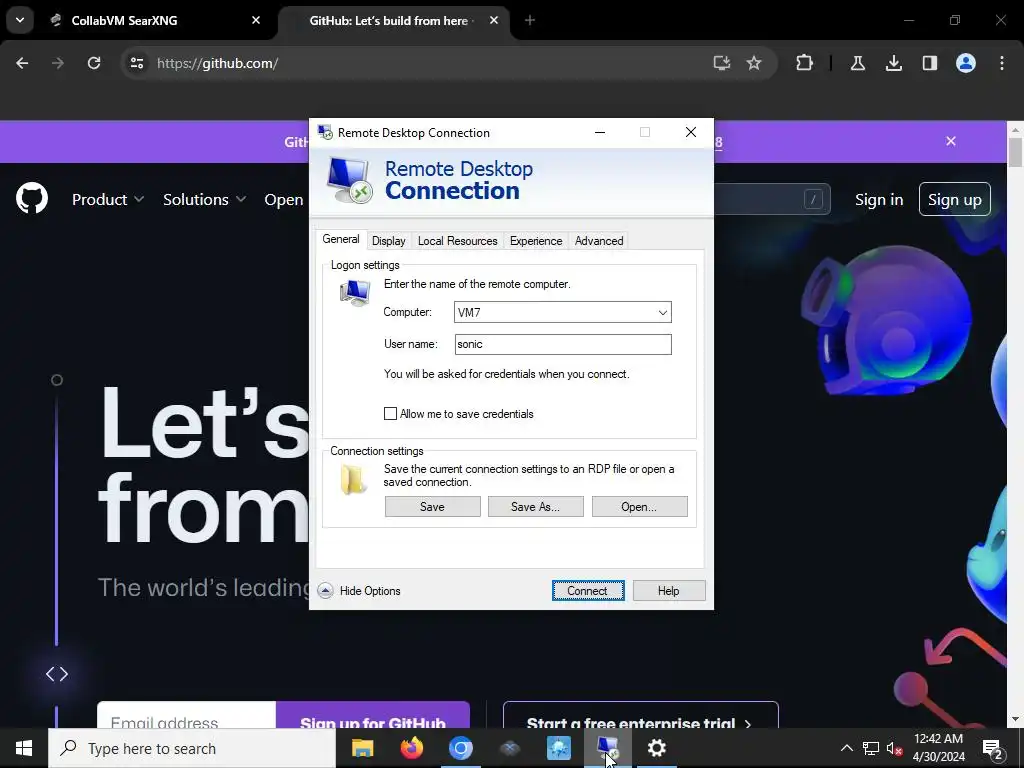This screenshot has height=768, width=1024.
Task: Open the Chromium browser taskbar icon
Action: [460, 748]
